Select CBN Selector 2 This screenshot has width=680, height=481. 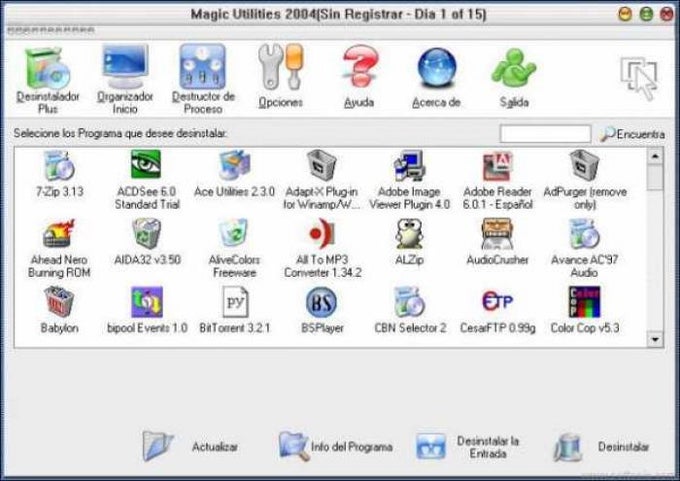click(x=409, y=310)
